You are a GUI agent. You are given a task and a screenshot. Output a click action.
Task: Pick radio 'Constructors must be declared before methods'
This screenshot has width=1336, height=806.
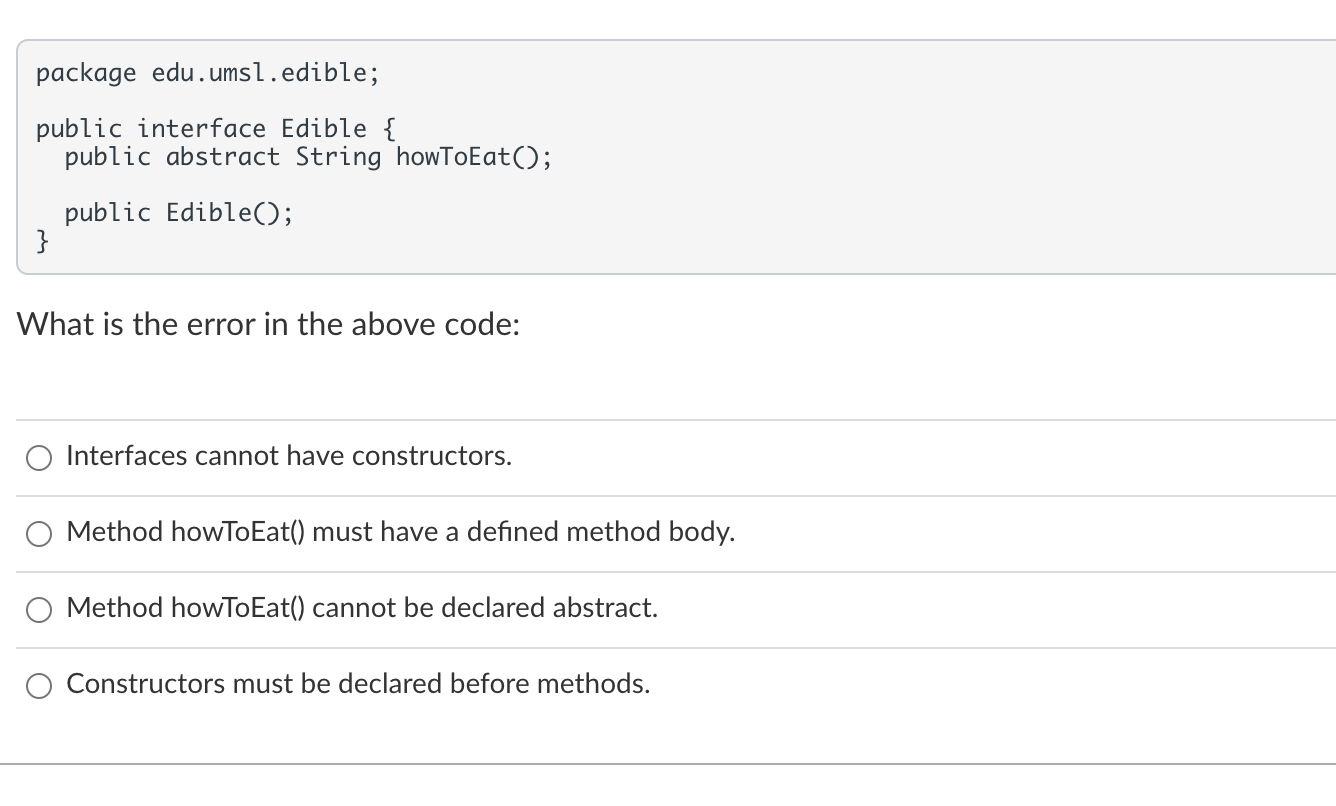(x=40, y=686)
